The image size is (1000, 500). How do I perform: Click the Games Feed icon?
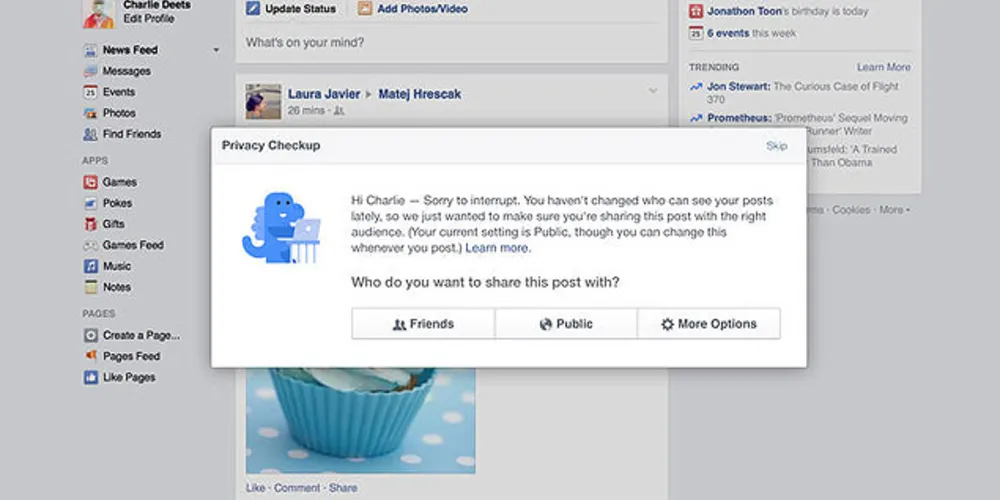tap(91, 245)
